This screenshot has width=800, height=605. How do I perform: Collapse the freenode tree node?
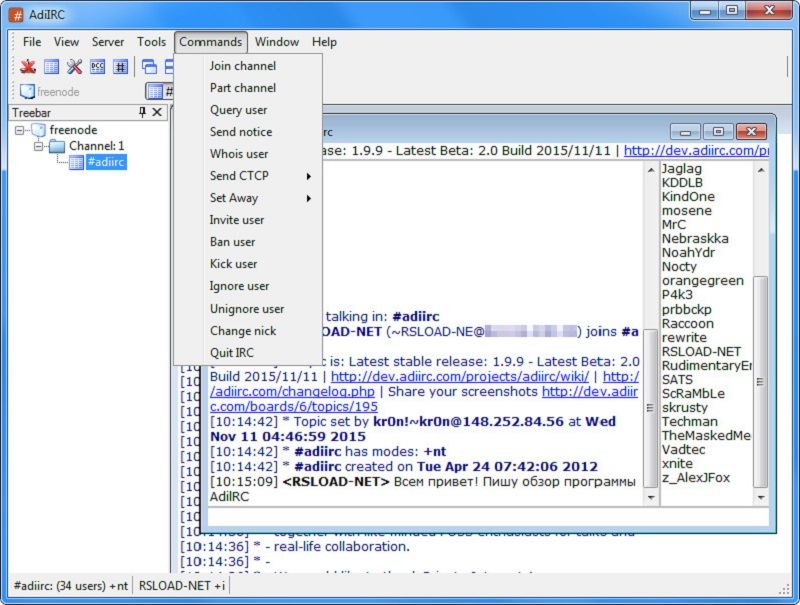tap(19, 130)
